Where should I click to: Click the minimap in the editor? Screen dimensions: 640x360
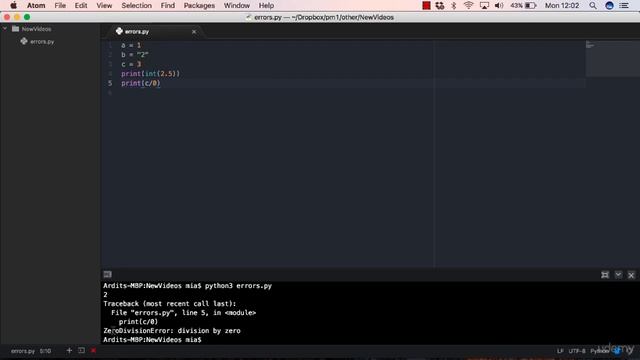[x=612, y=58]
